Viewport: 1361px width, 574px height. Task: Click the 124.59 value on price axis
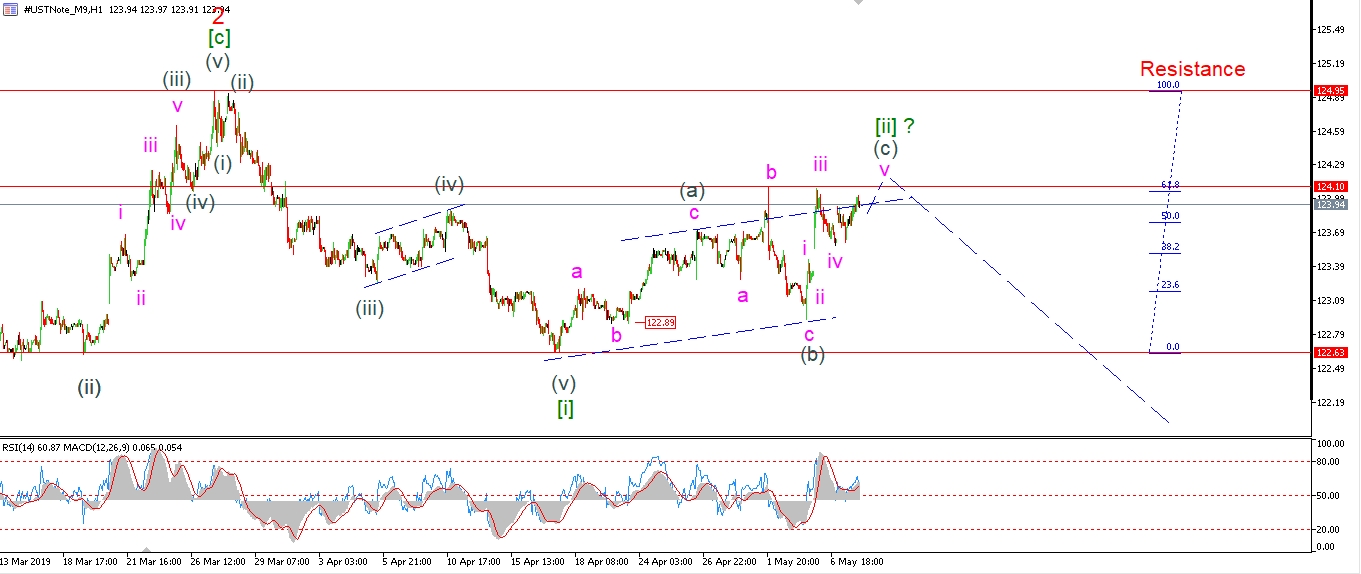pos(1332,131)
